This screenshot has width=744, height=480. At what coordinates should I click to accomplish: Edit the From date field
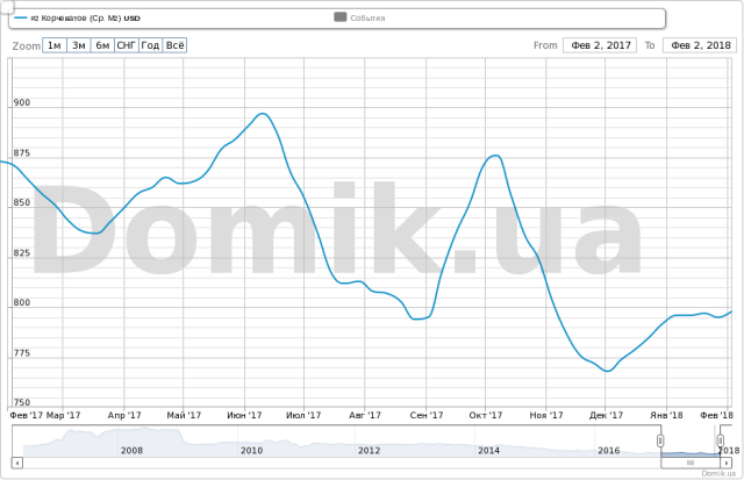coord(600,46)
